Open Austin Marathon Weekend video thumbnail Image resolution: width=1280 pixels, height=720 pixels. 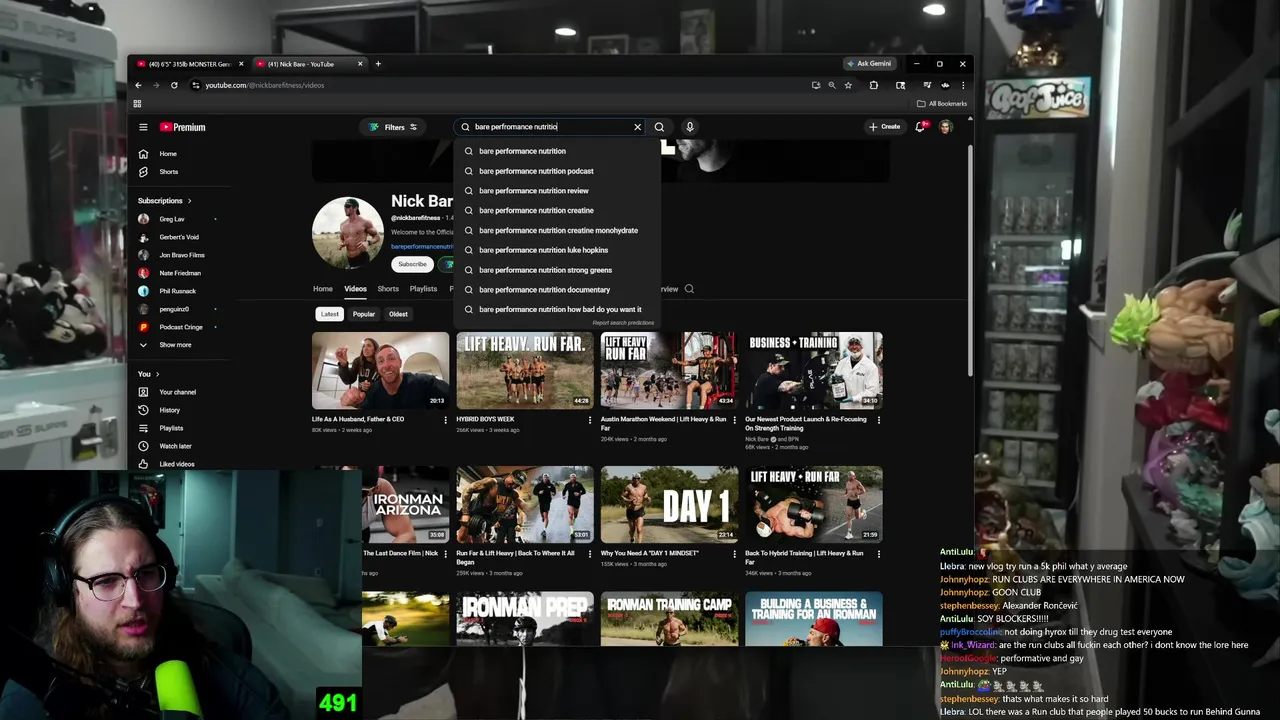(669, 371)
